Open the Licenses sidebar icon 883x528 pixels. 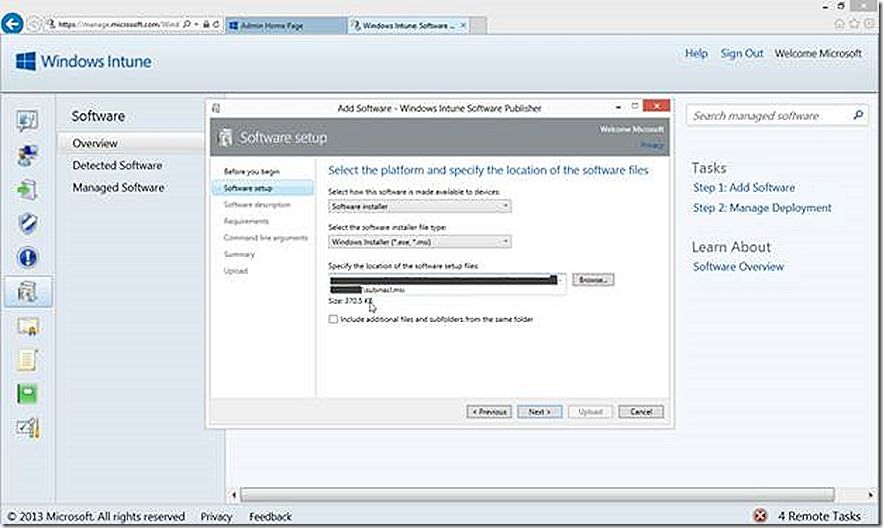pos(27,326)
